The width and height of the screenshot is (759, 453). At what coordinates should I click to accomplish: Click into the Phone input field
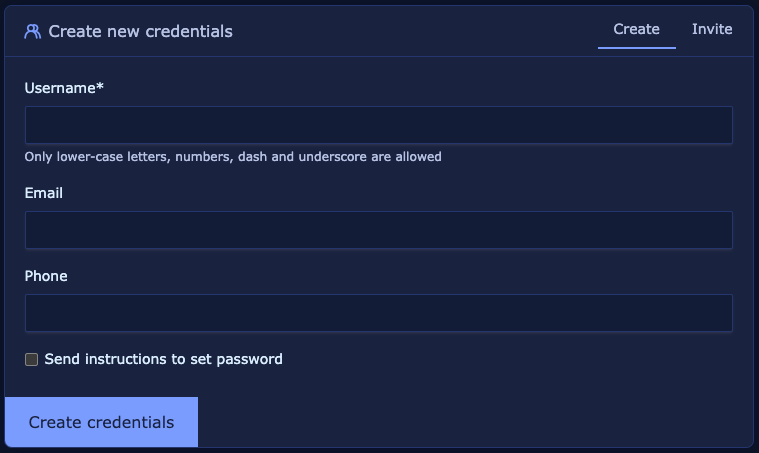pyautogui.click(x=379, y=313)
